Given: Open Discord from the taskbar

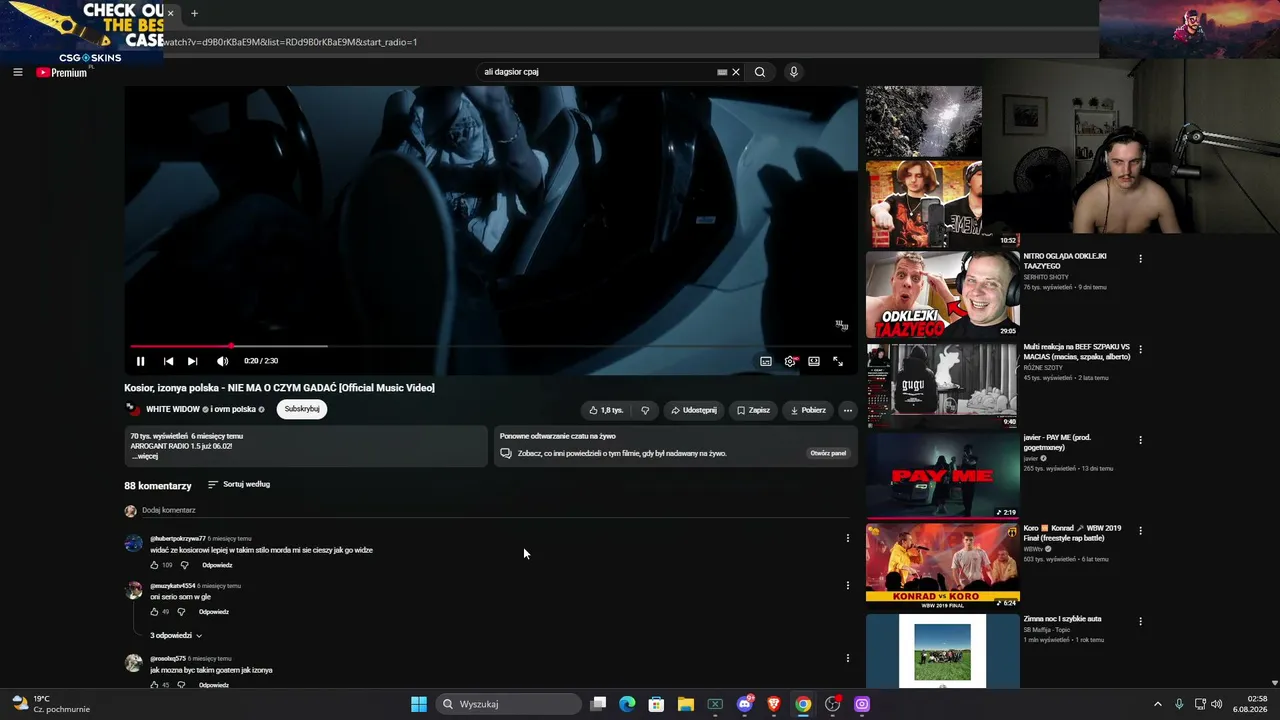Looking at the screenshot, I should tap(745, 704).
